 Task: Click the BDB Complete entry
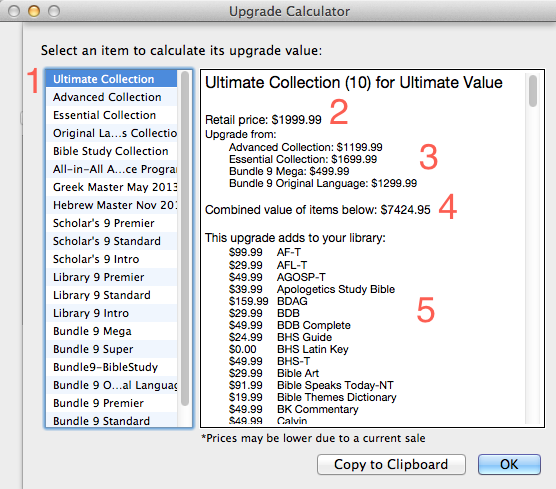pyautogui.click(x=290, y=325)
